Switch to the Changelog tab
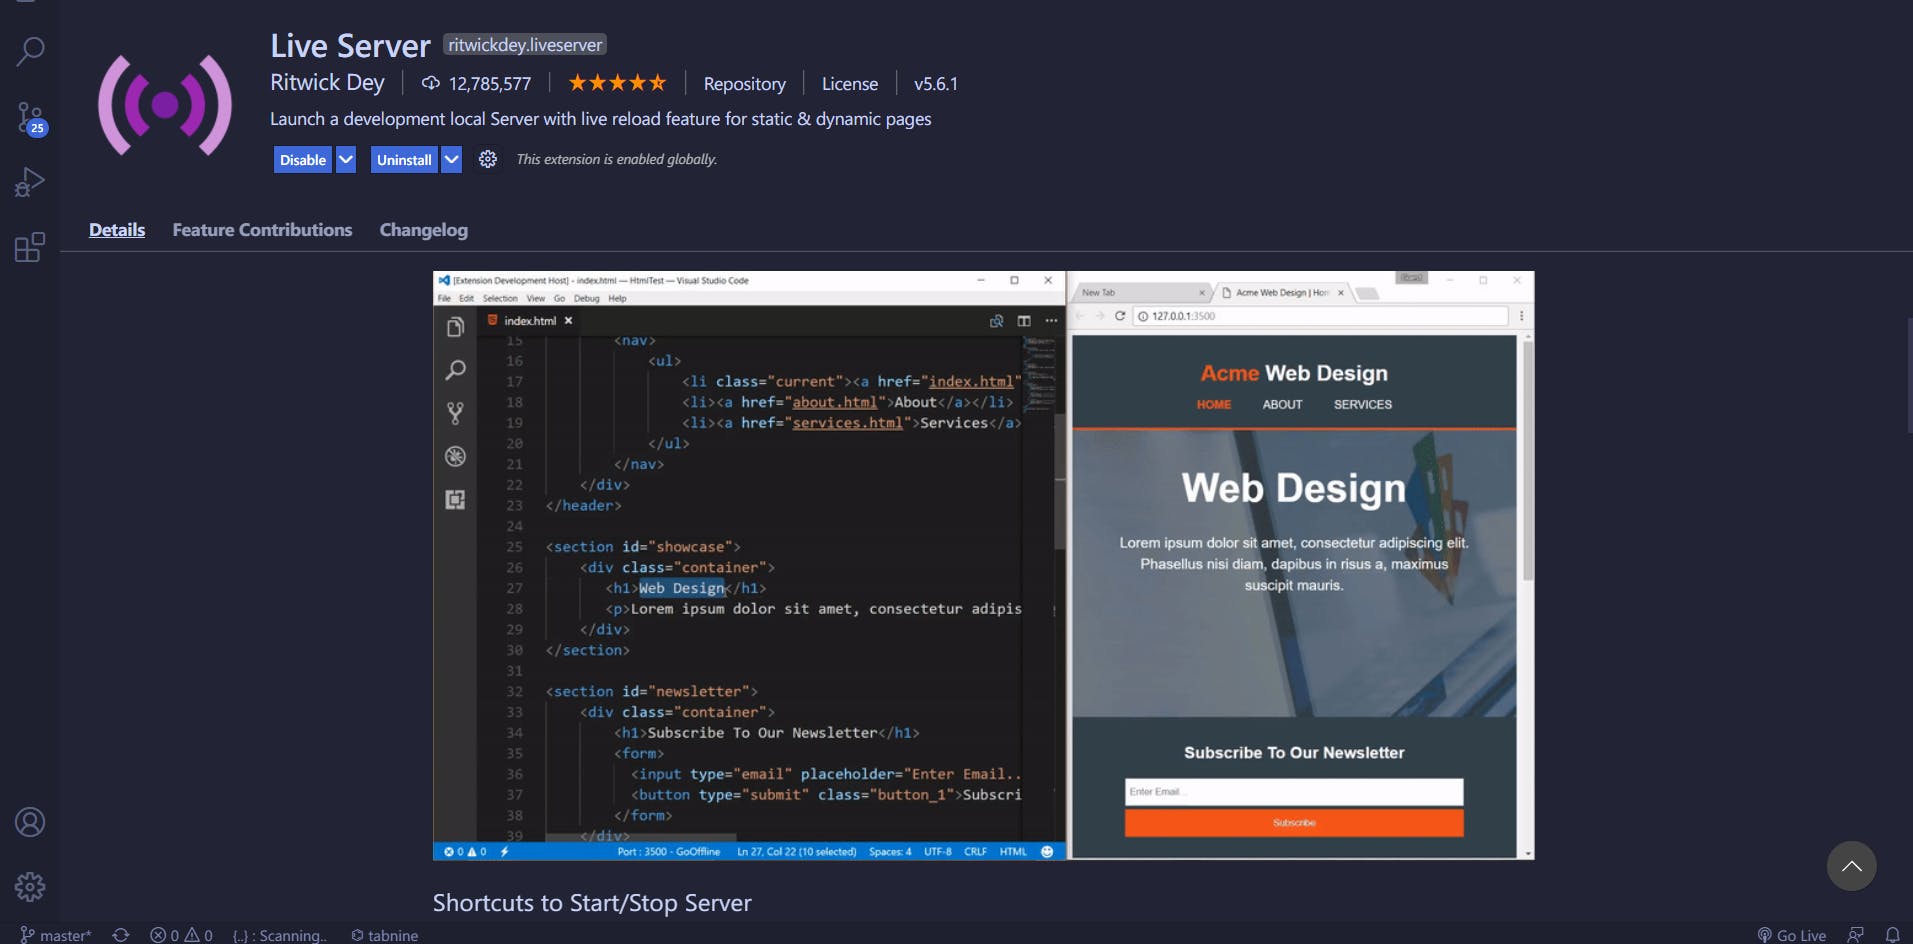This screenshot has width=1913, height=944. pos(424,230)
